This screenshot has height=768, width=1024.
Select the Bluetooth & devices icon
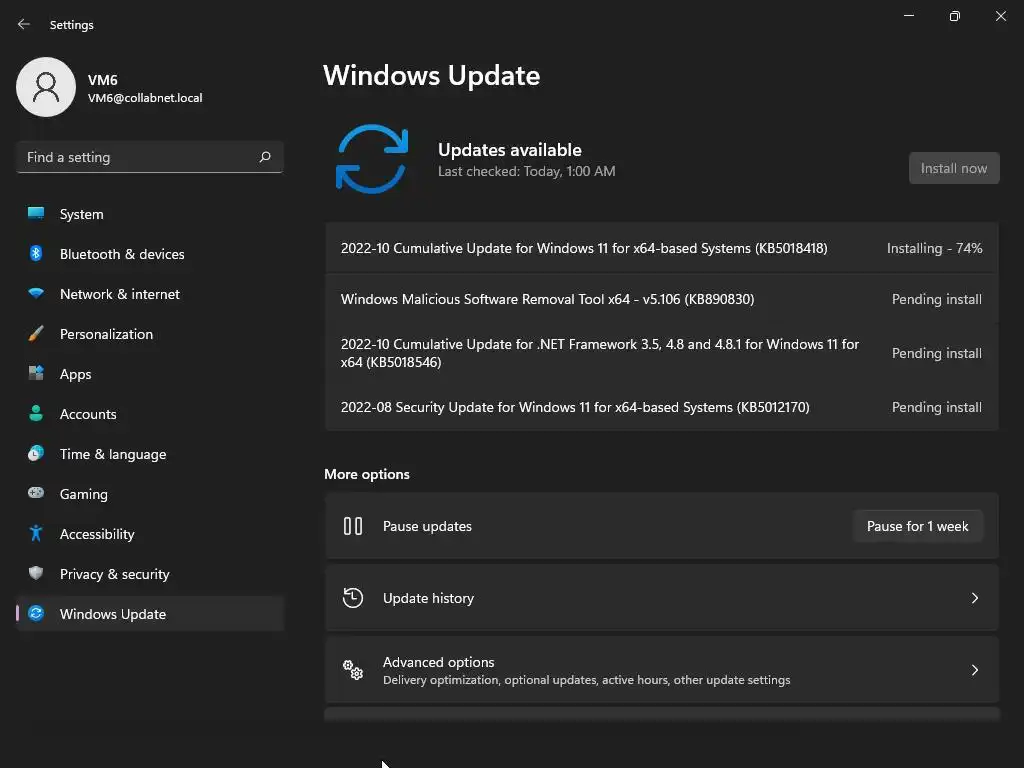[36, 253]
